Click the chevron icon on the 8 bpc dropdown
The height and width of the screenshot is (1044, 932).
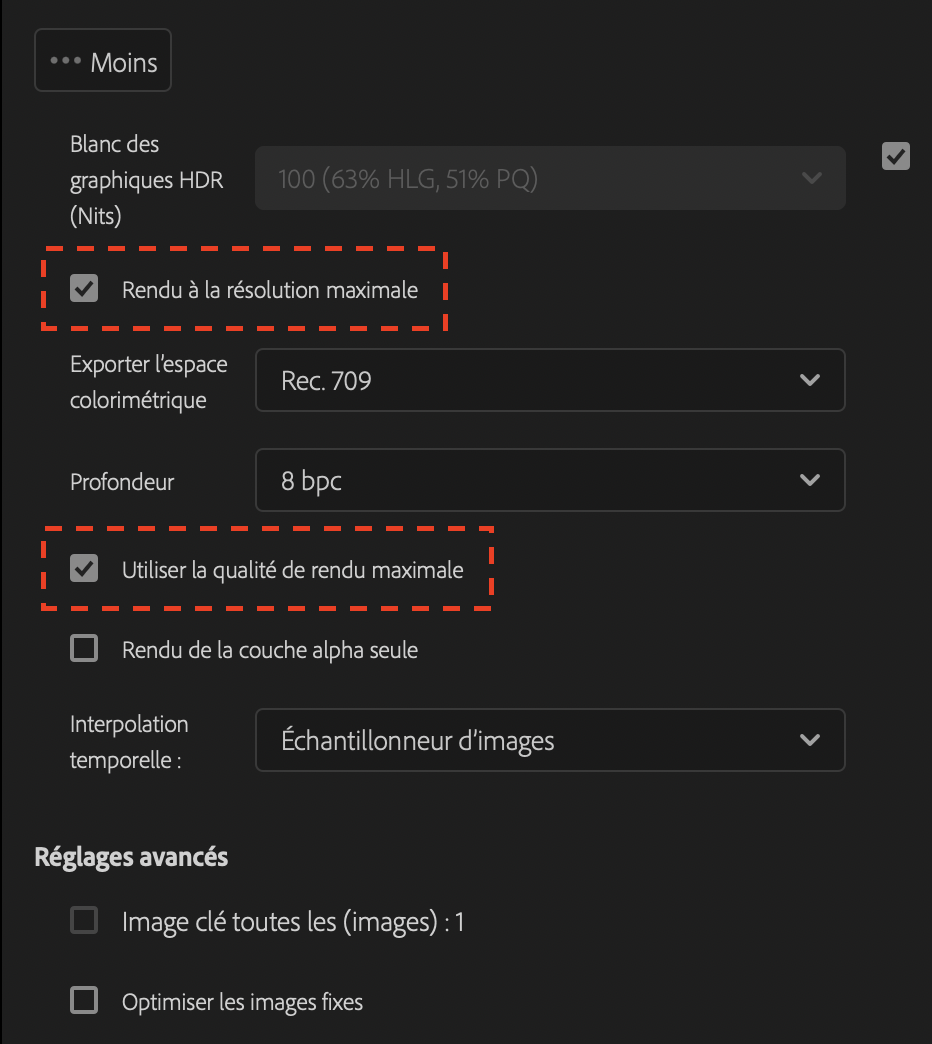[810, 480]
